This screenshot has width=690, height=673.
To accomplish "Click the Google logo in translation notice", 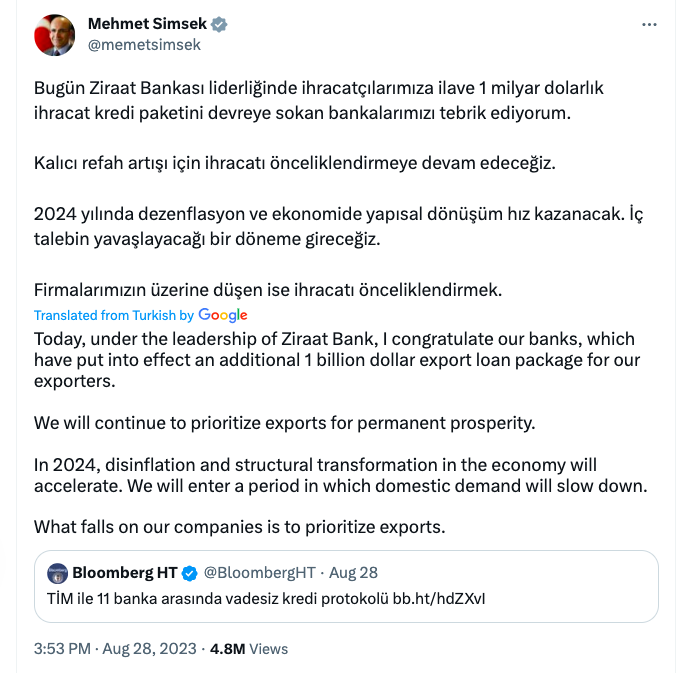I will [223, 315].
